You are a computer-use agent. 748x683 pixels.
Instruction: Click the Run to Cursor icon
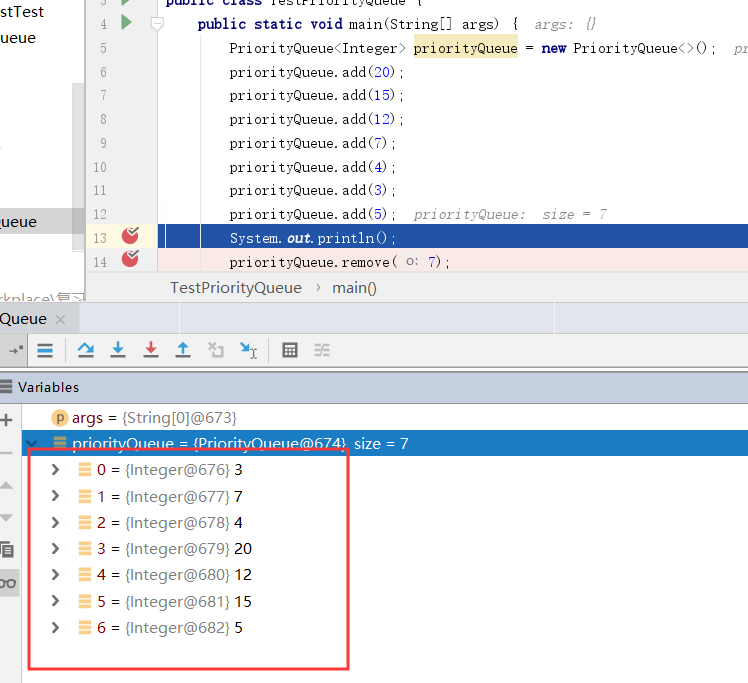click(x=248, y=351)
